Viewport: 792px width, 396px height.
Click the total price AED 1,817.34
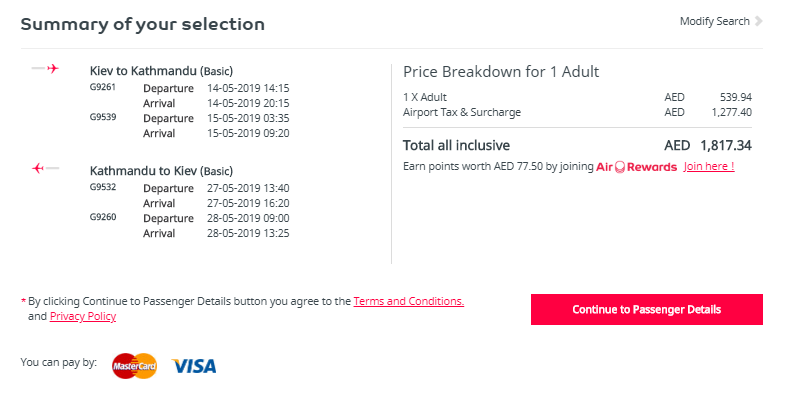[708, 146]
